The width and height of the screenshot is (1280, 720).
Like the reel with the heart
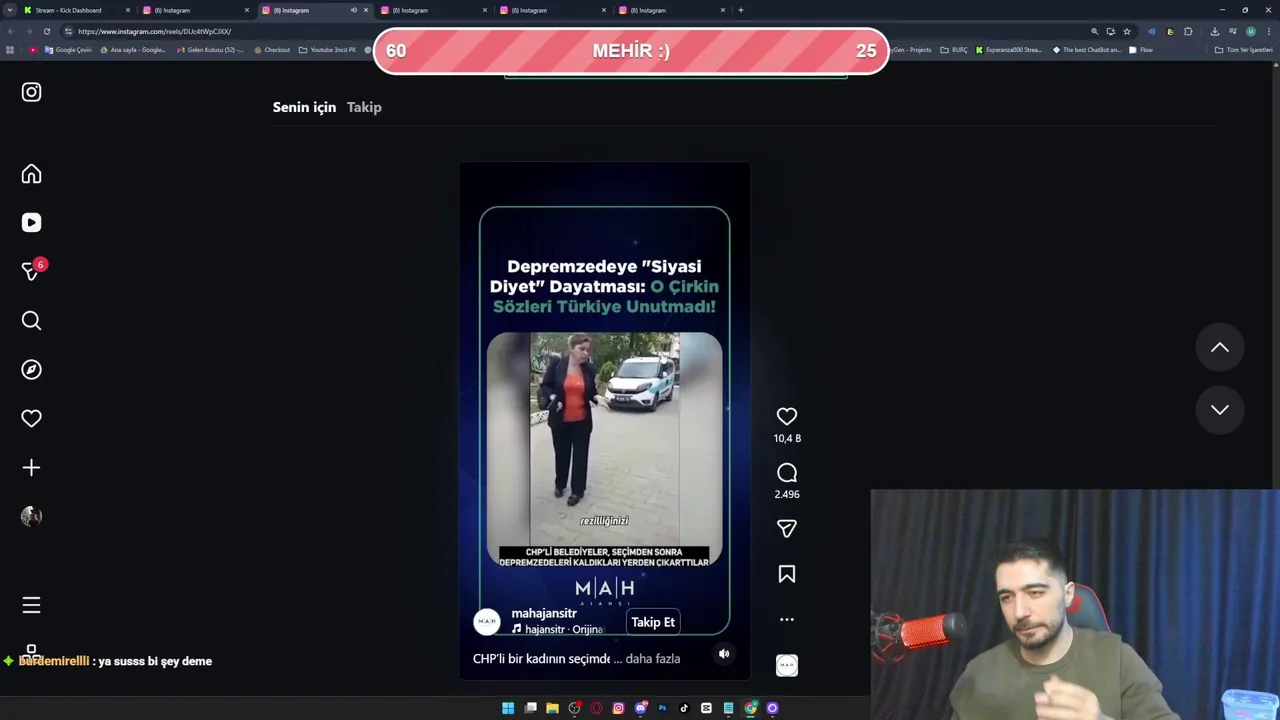click(787, 416)
